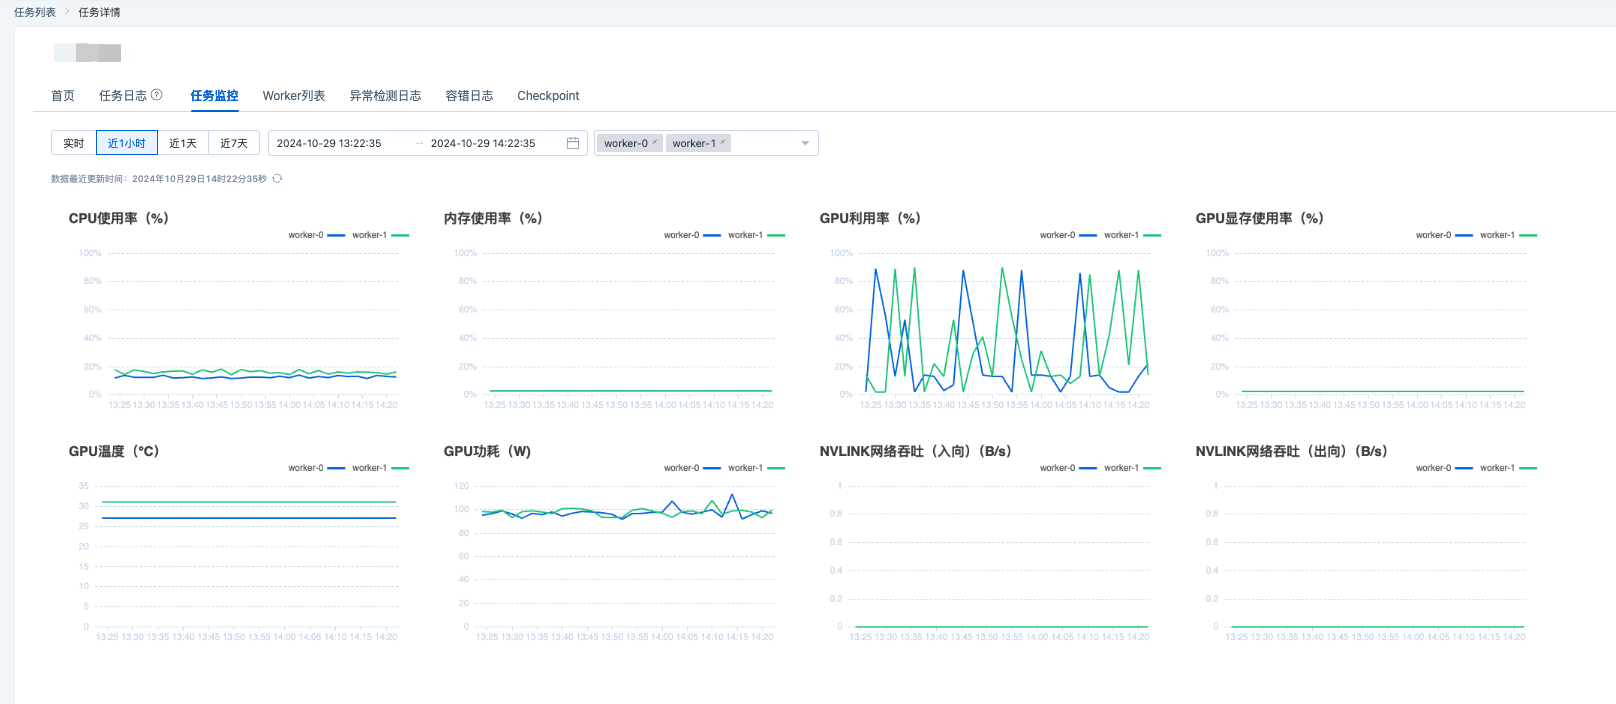Refresh data via the update-time reload icon

tap(278, 179)
